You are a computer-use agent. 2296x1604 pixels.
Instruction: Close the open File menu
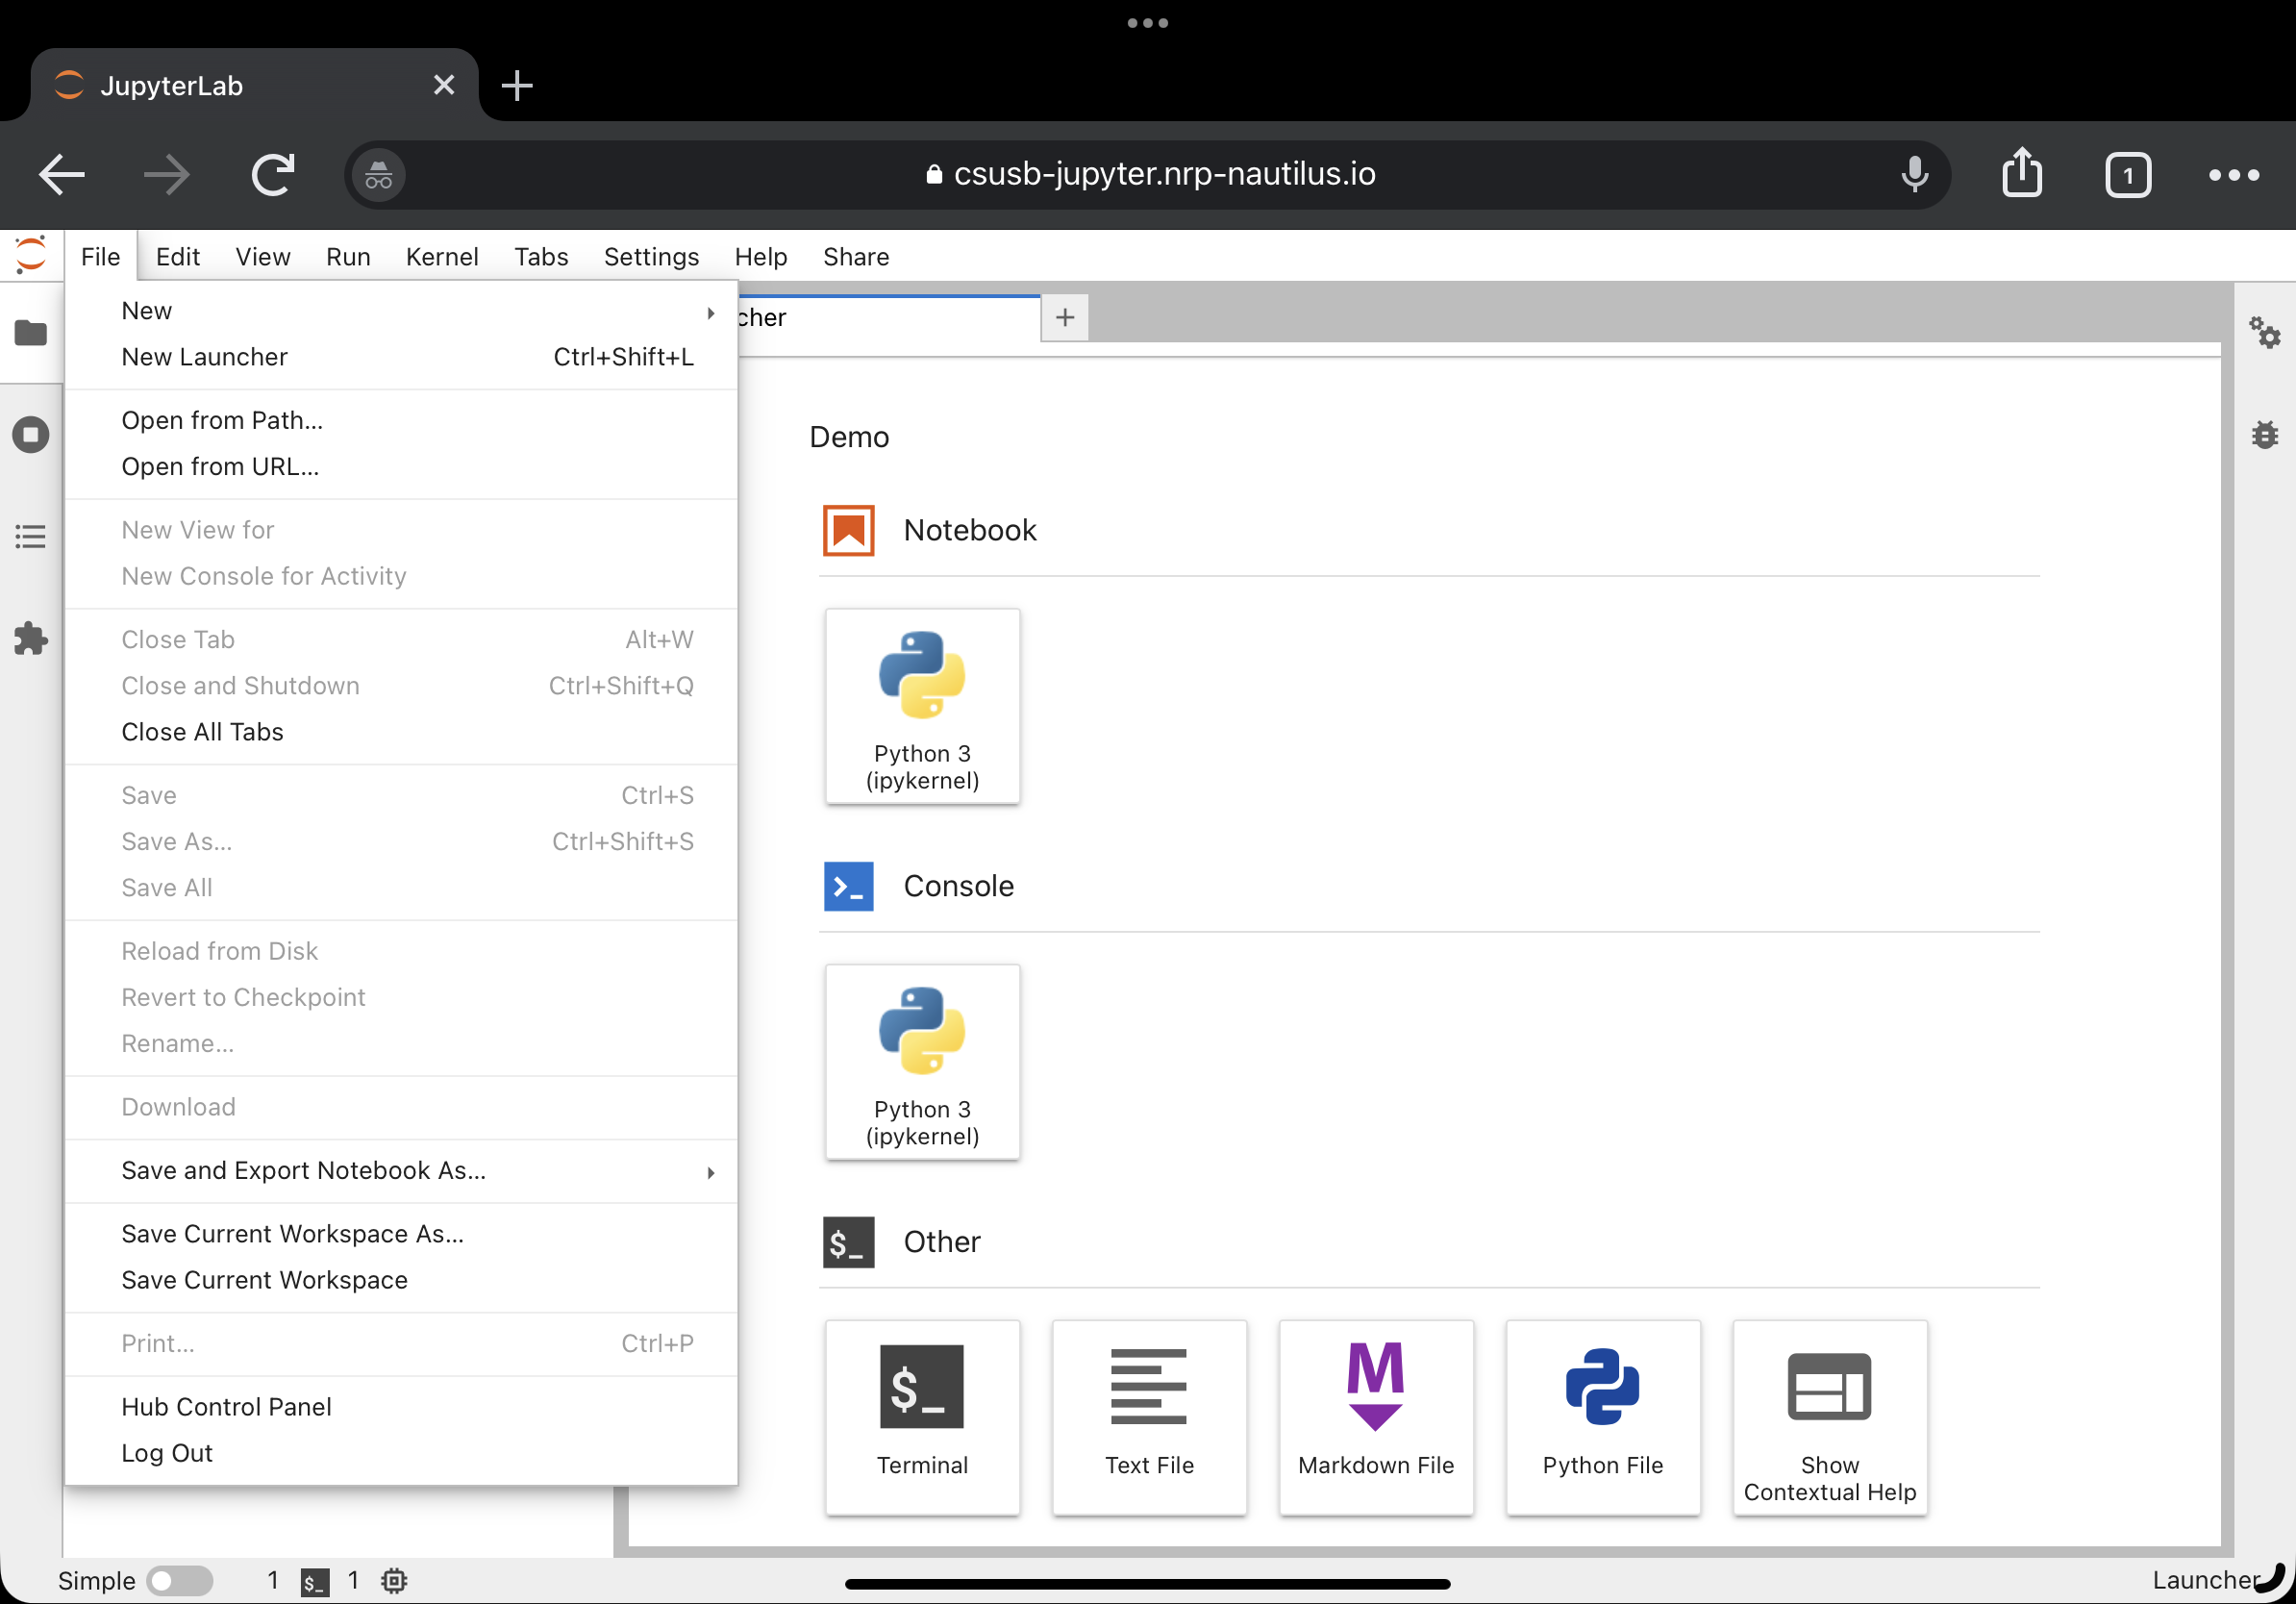pos(100,257)
